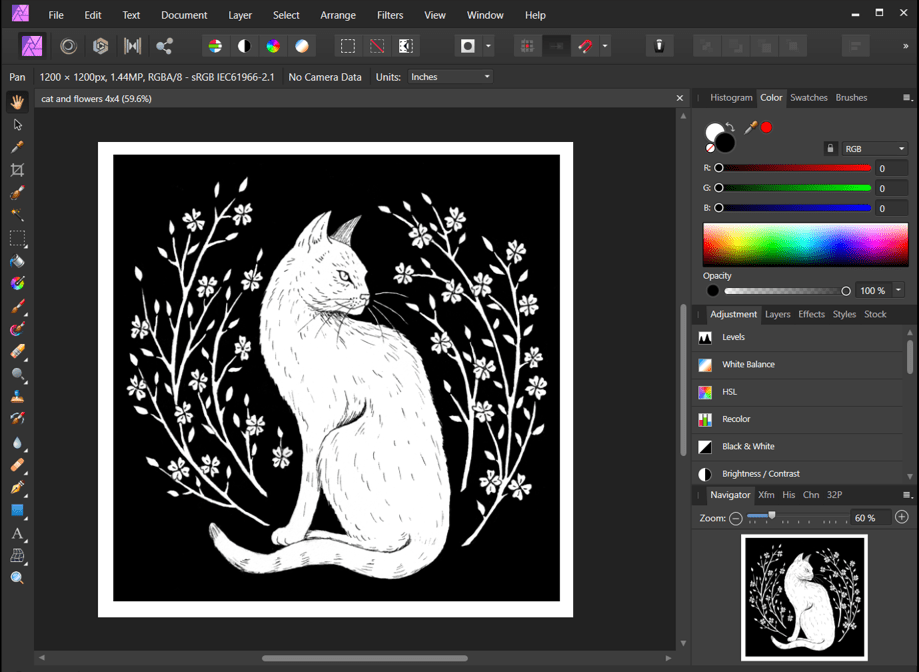Select the Text tool (letter A)

(x=17, y=534)
